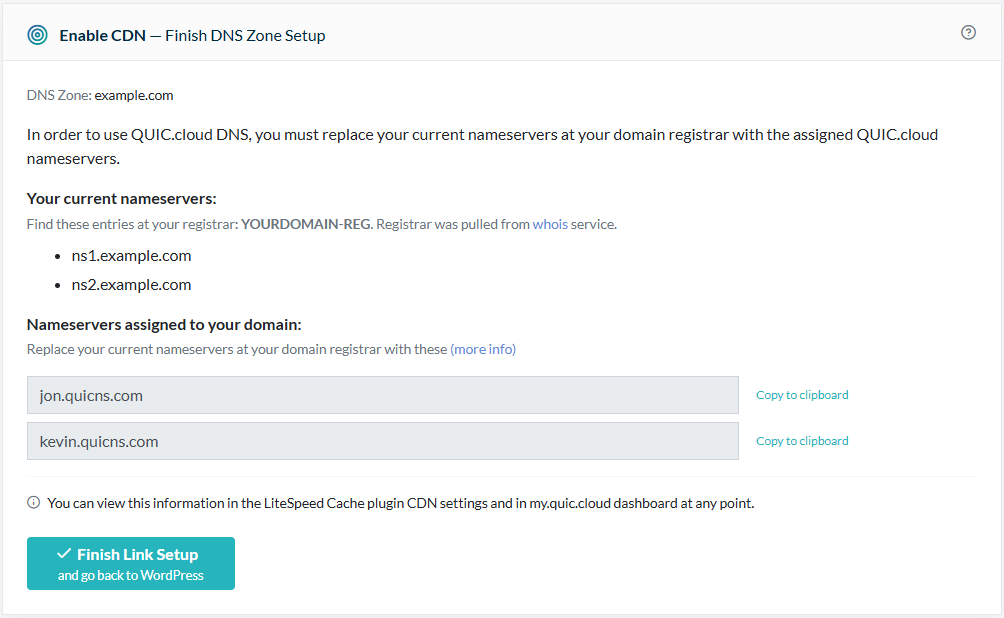
Task: Click the "Nameservers assigned to your domain:" heading
Action: tap(164, 324)
